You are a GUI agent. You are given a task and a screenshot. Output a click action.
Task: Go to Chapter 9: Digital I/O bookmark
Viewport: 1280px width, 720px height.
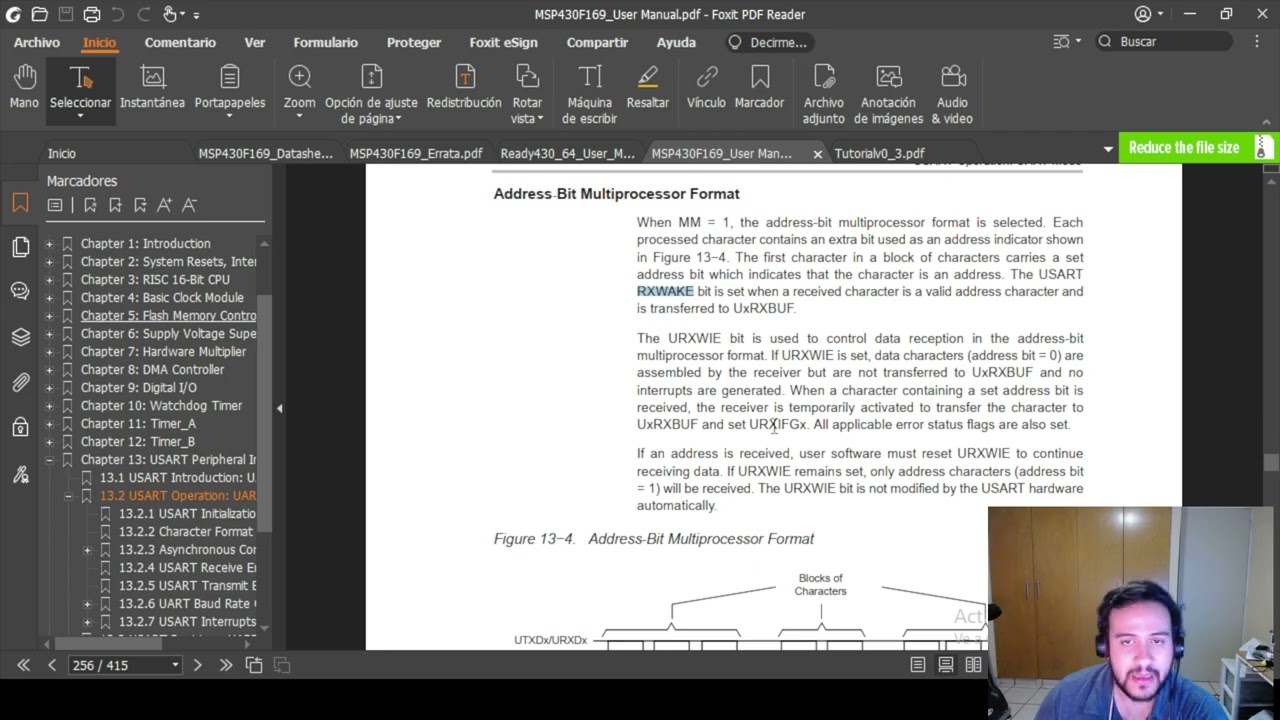(x=139, y=388)
